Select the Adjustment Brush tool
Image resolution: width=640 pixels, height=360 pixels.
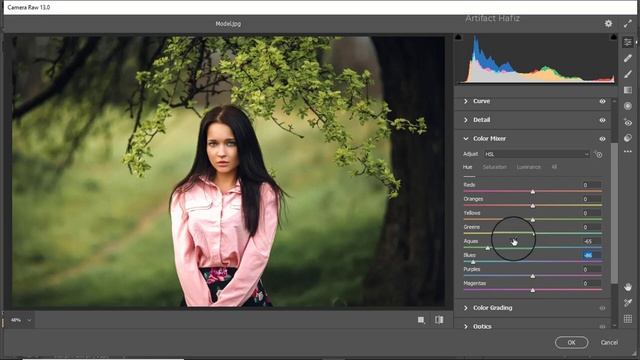628,74
